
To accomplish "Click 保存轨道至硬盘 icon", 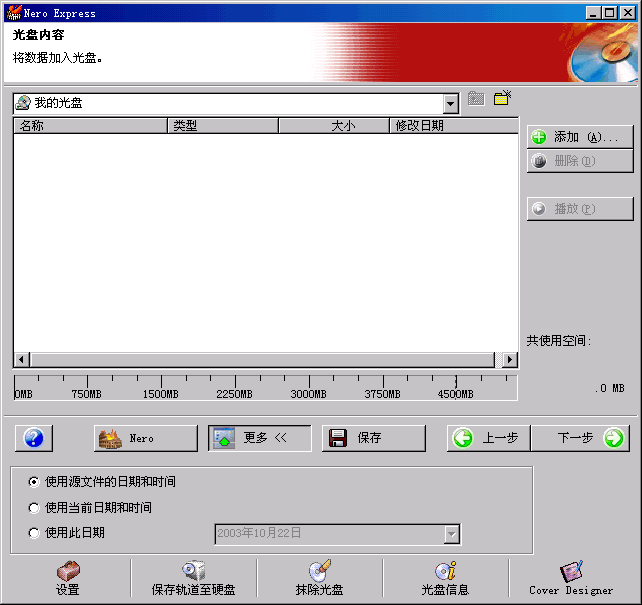I will [193, 578].
